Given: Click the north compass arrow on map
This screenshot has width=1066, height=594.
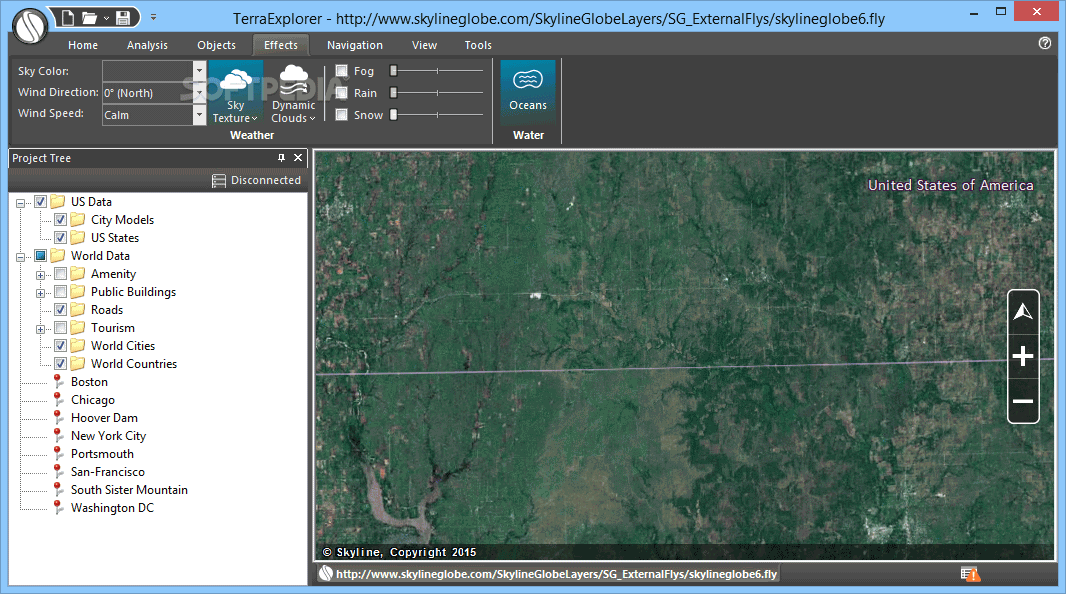Looking at the screenshot, I should point(1022,312).
